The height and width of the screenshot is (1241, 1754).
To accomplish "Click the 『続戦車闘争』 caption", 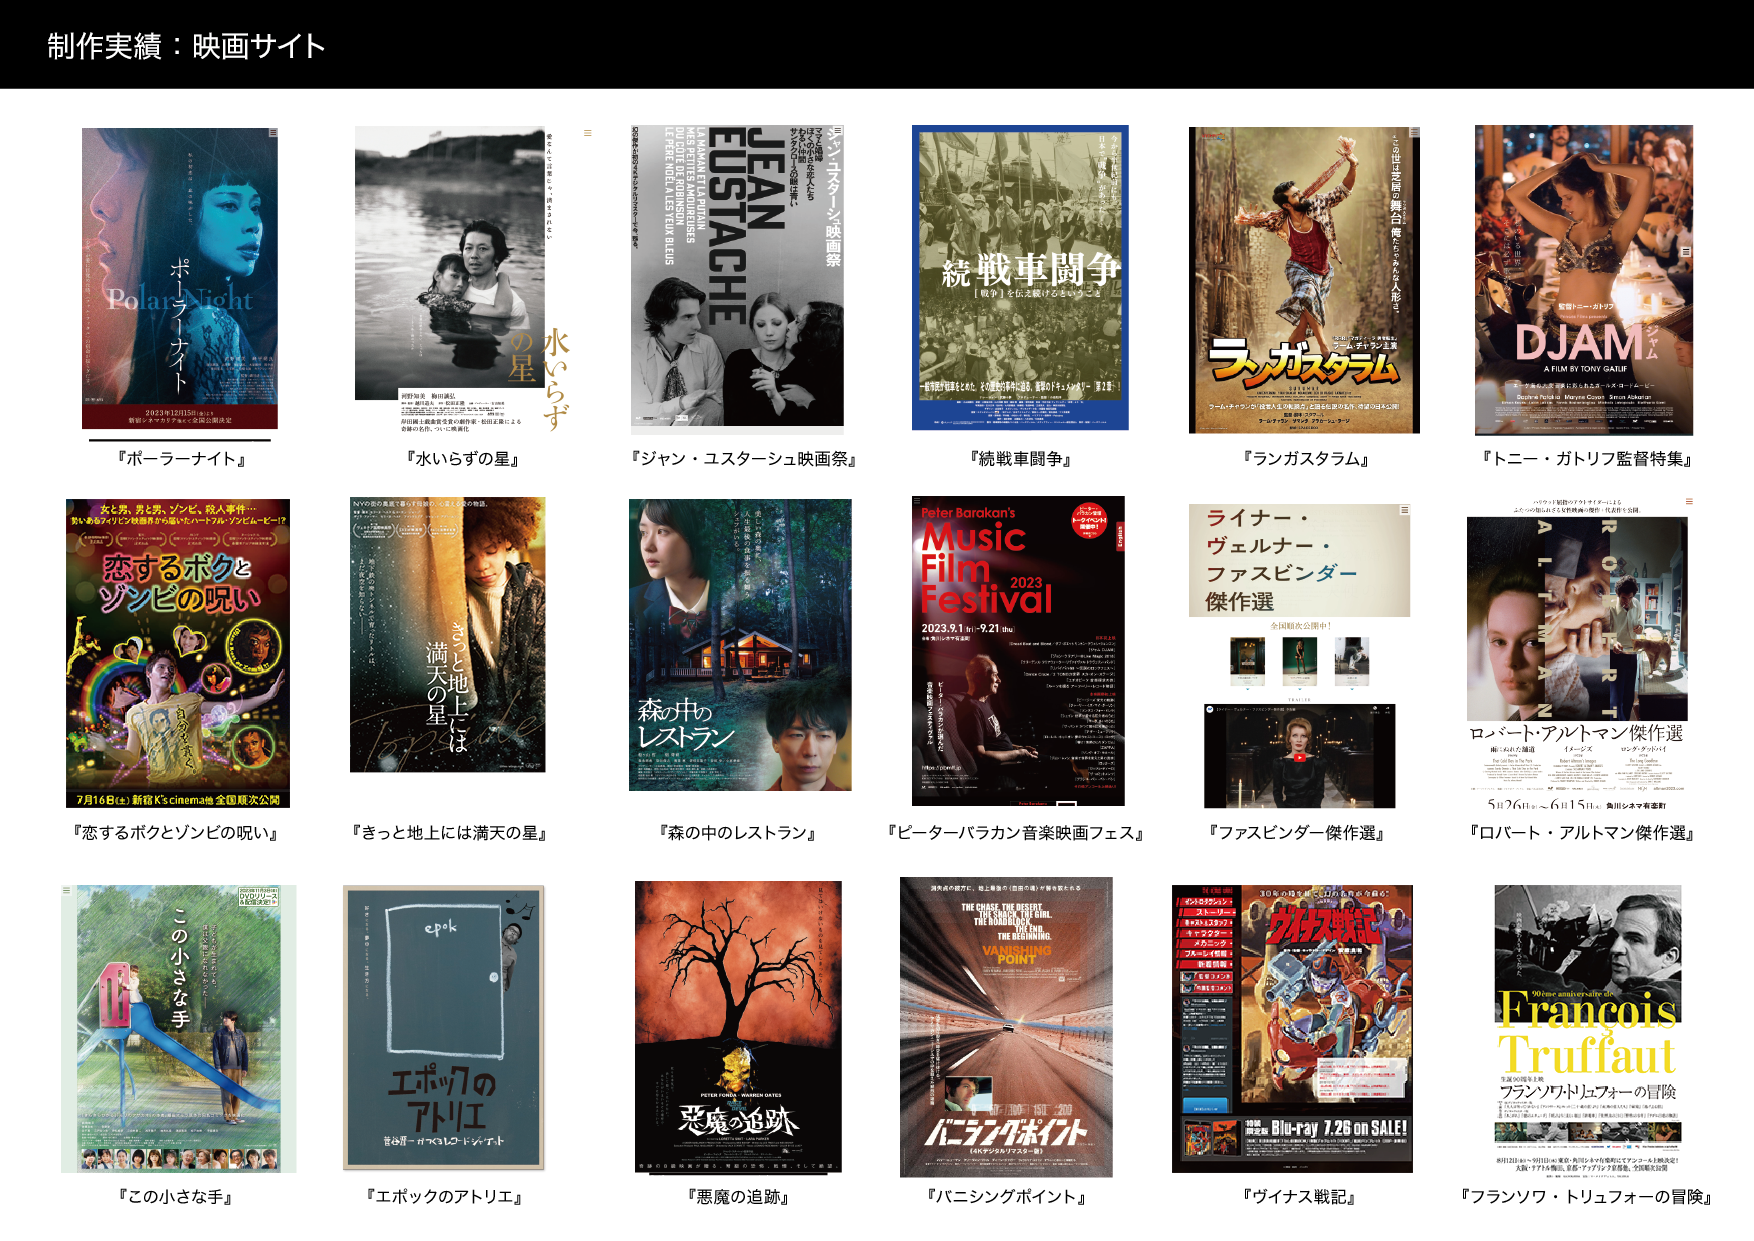I will pyautogui.click(x=1020, y=459).
